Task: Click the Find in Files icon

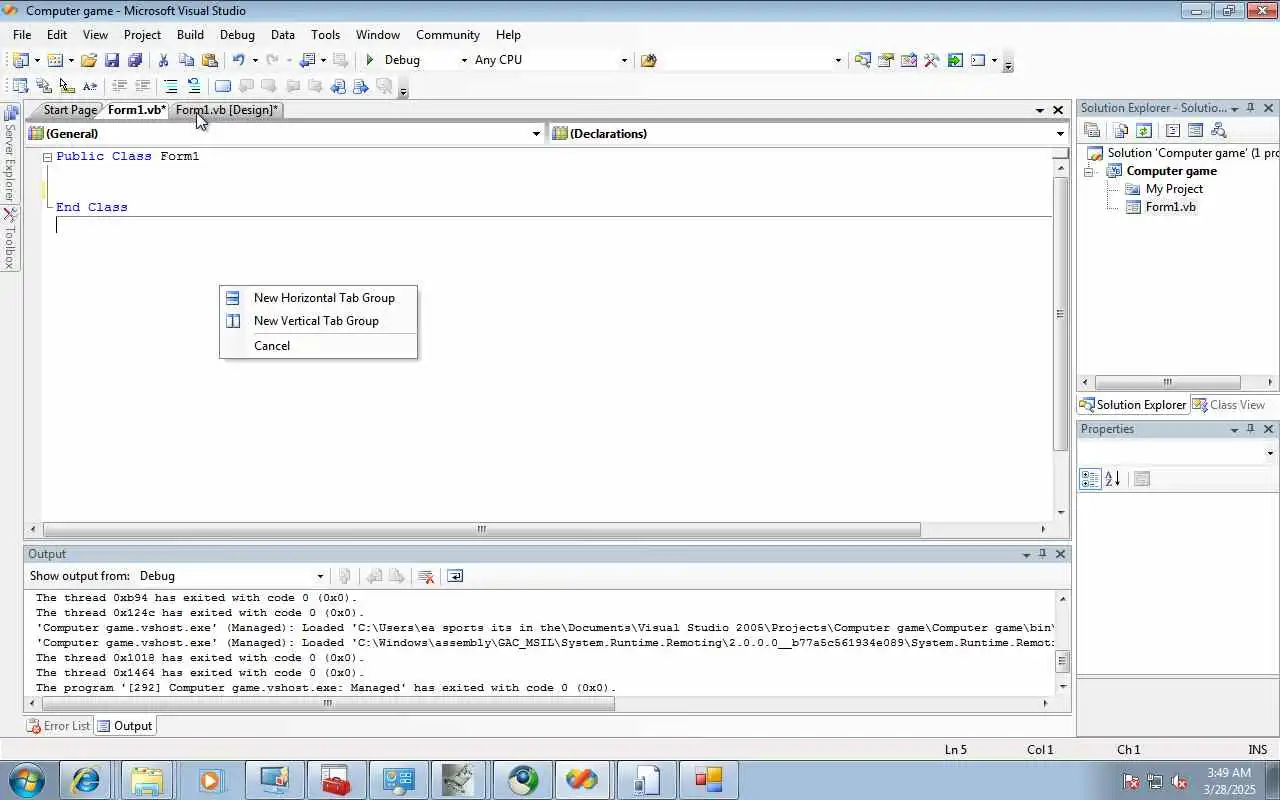Action: coord(648,60)
